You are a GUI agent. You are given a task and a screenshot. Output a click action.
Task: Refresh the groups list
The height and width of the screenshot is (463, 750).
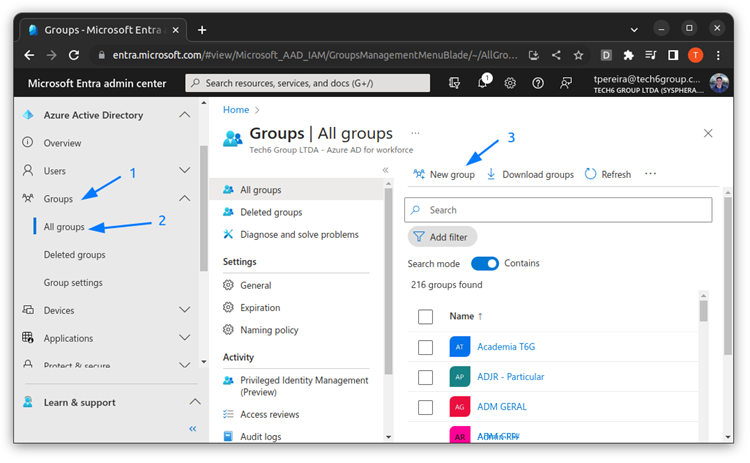[607, 174]
